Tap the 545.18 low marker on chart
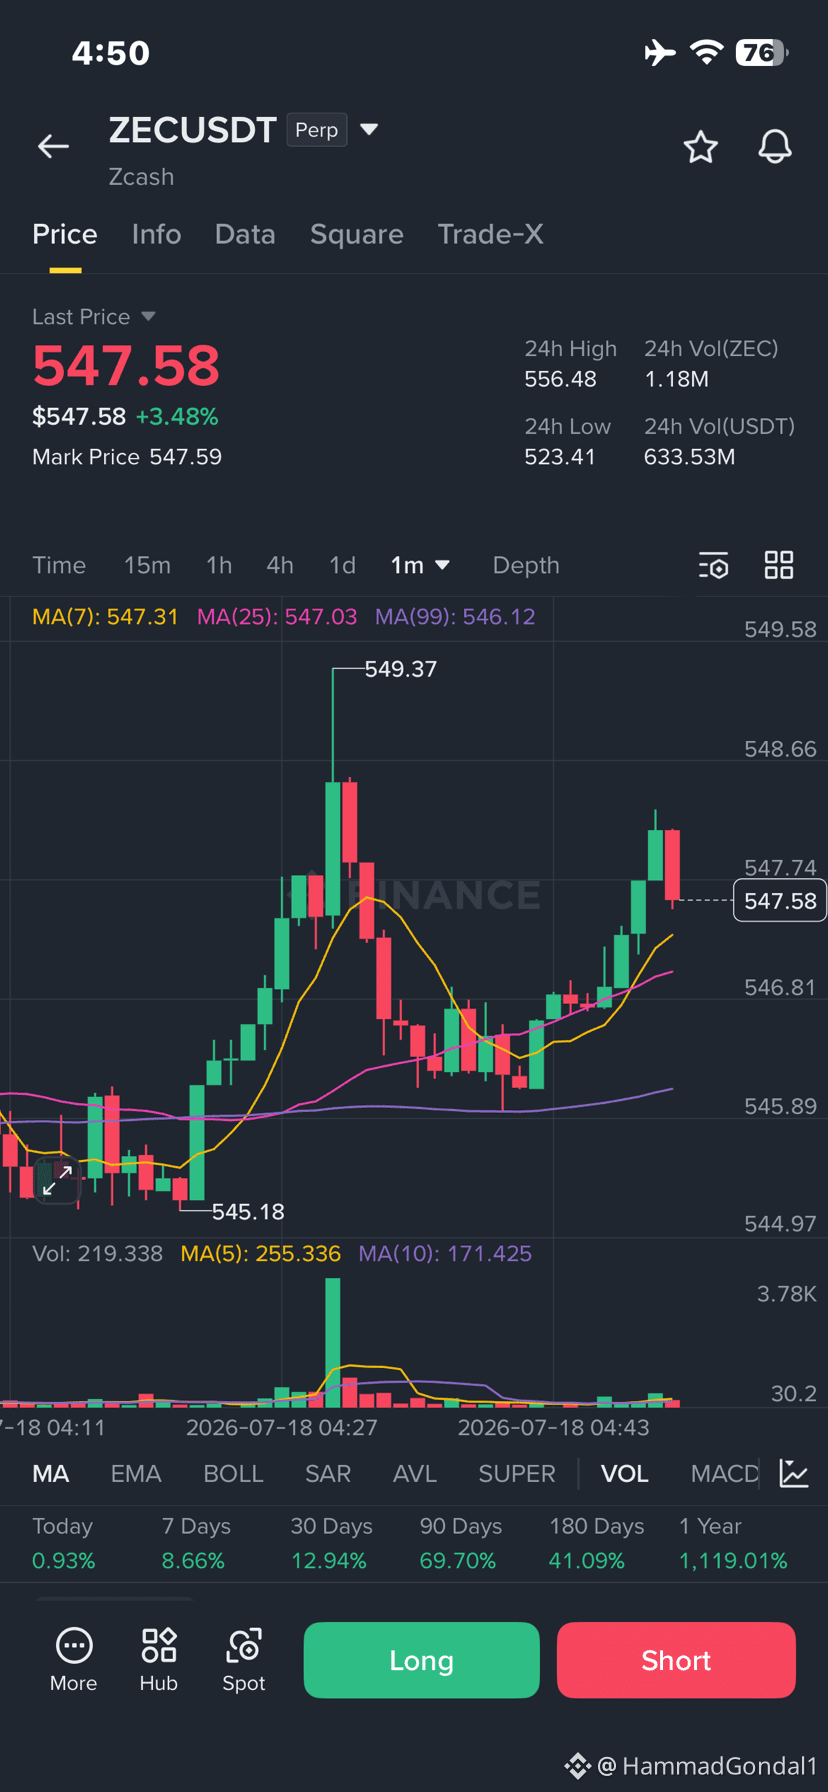The height and width of the screenshot is (1792, 828). pos(248,1212)
